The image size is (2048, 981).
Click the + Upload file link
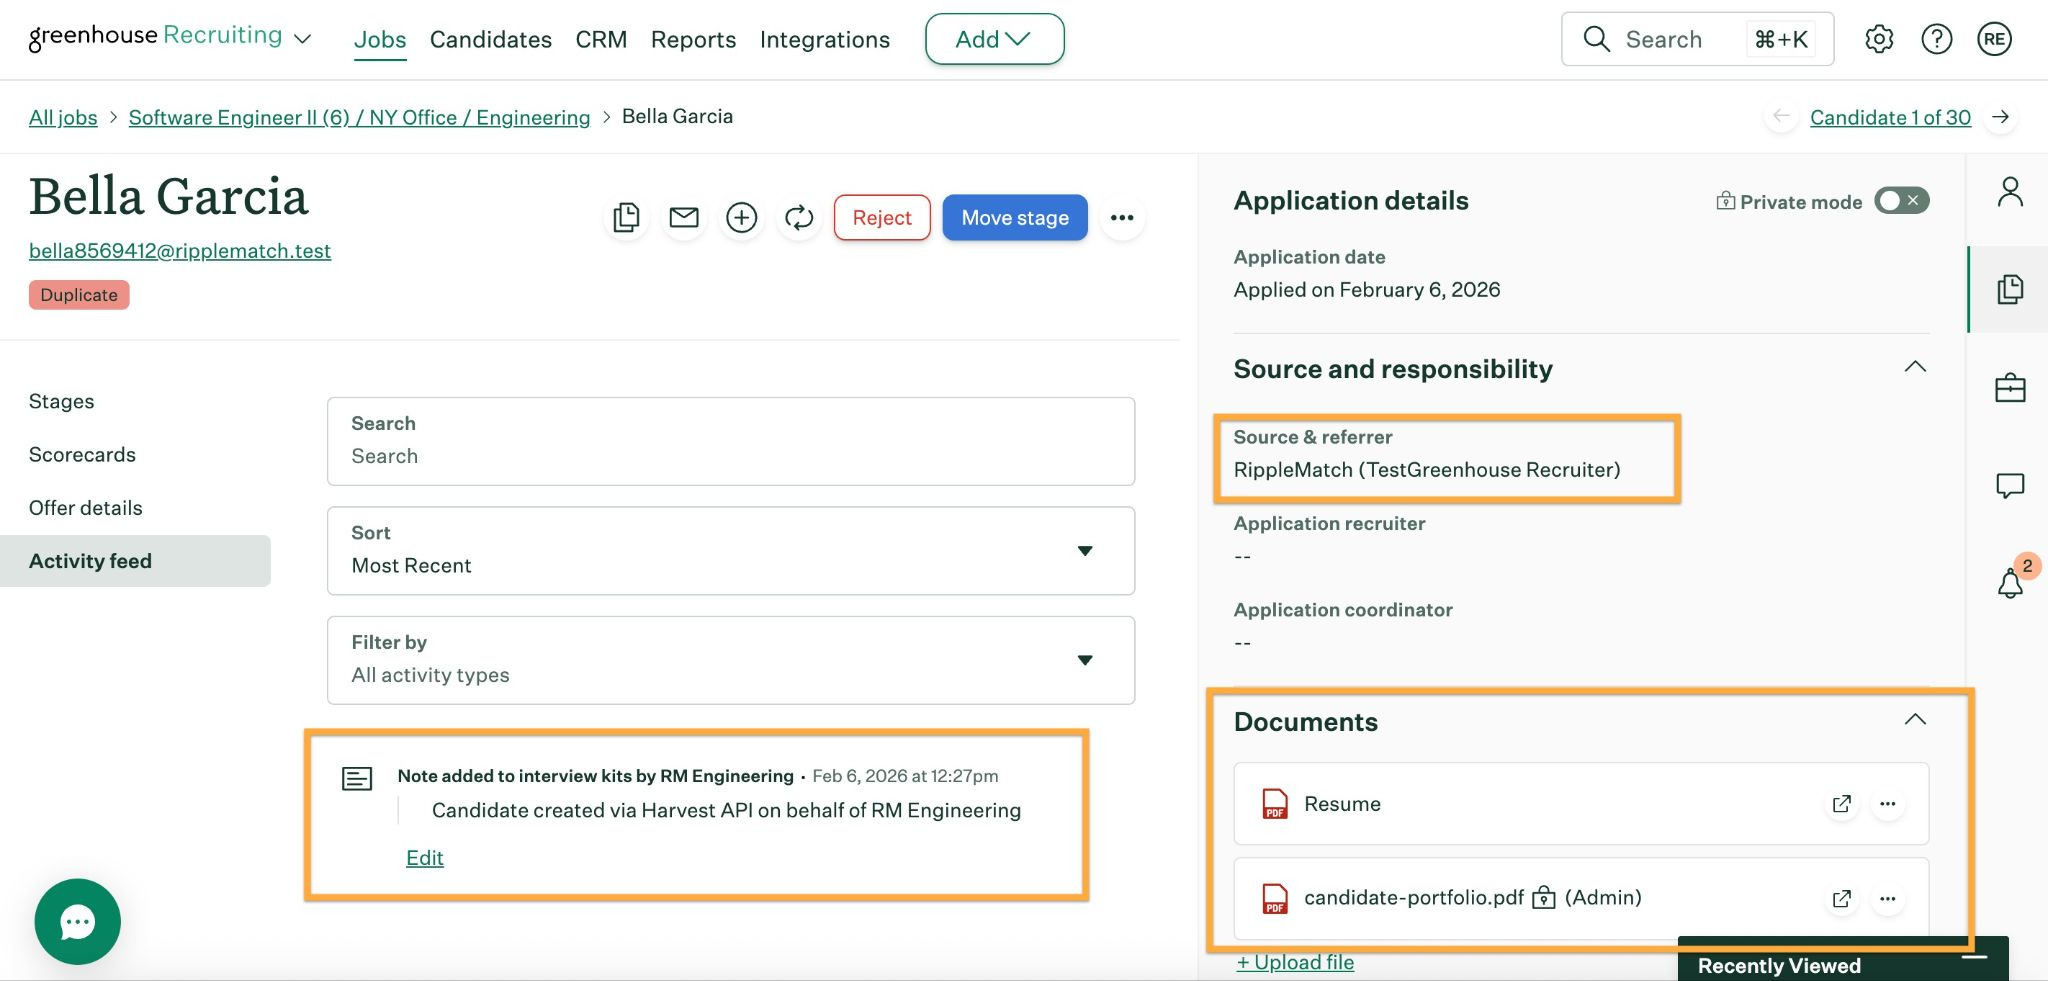tap(1295, 962)
